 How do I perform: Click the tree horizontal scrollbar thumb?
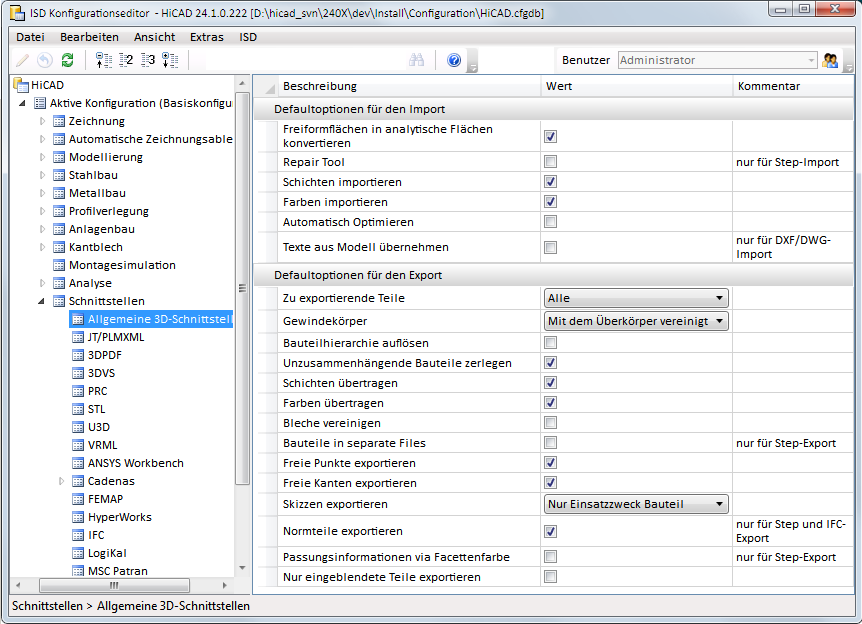point(114,585)
